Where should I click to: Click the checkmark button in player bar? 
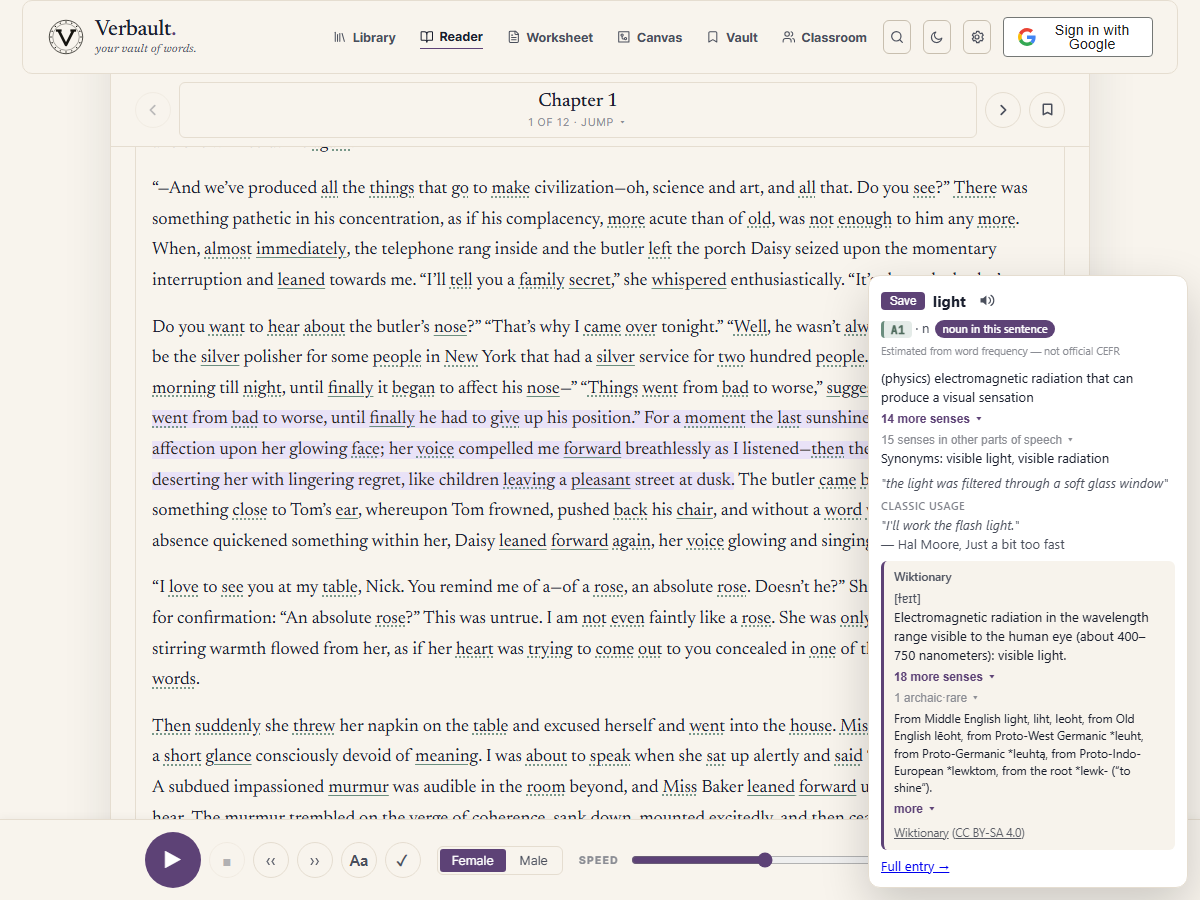click(x=403, y=860)
